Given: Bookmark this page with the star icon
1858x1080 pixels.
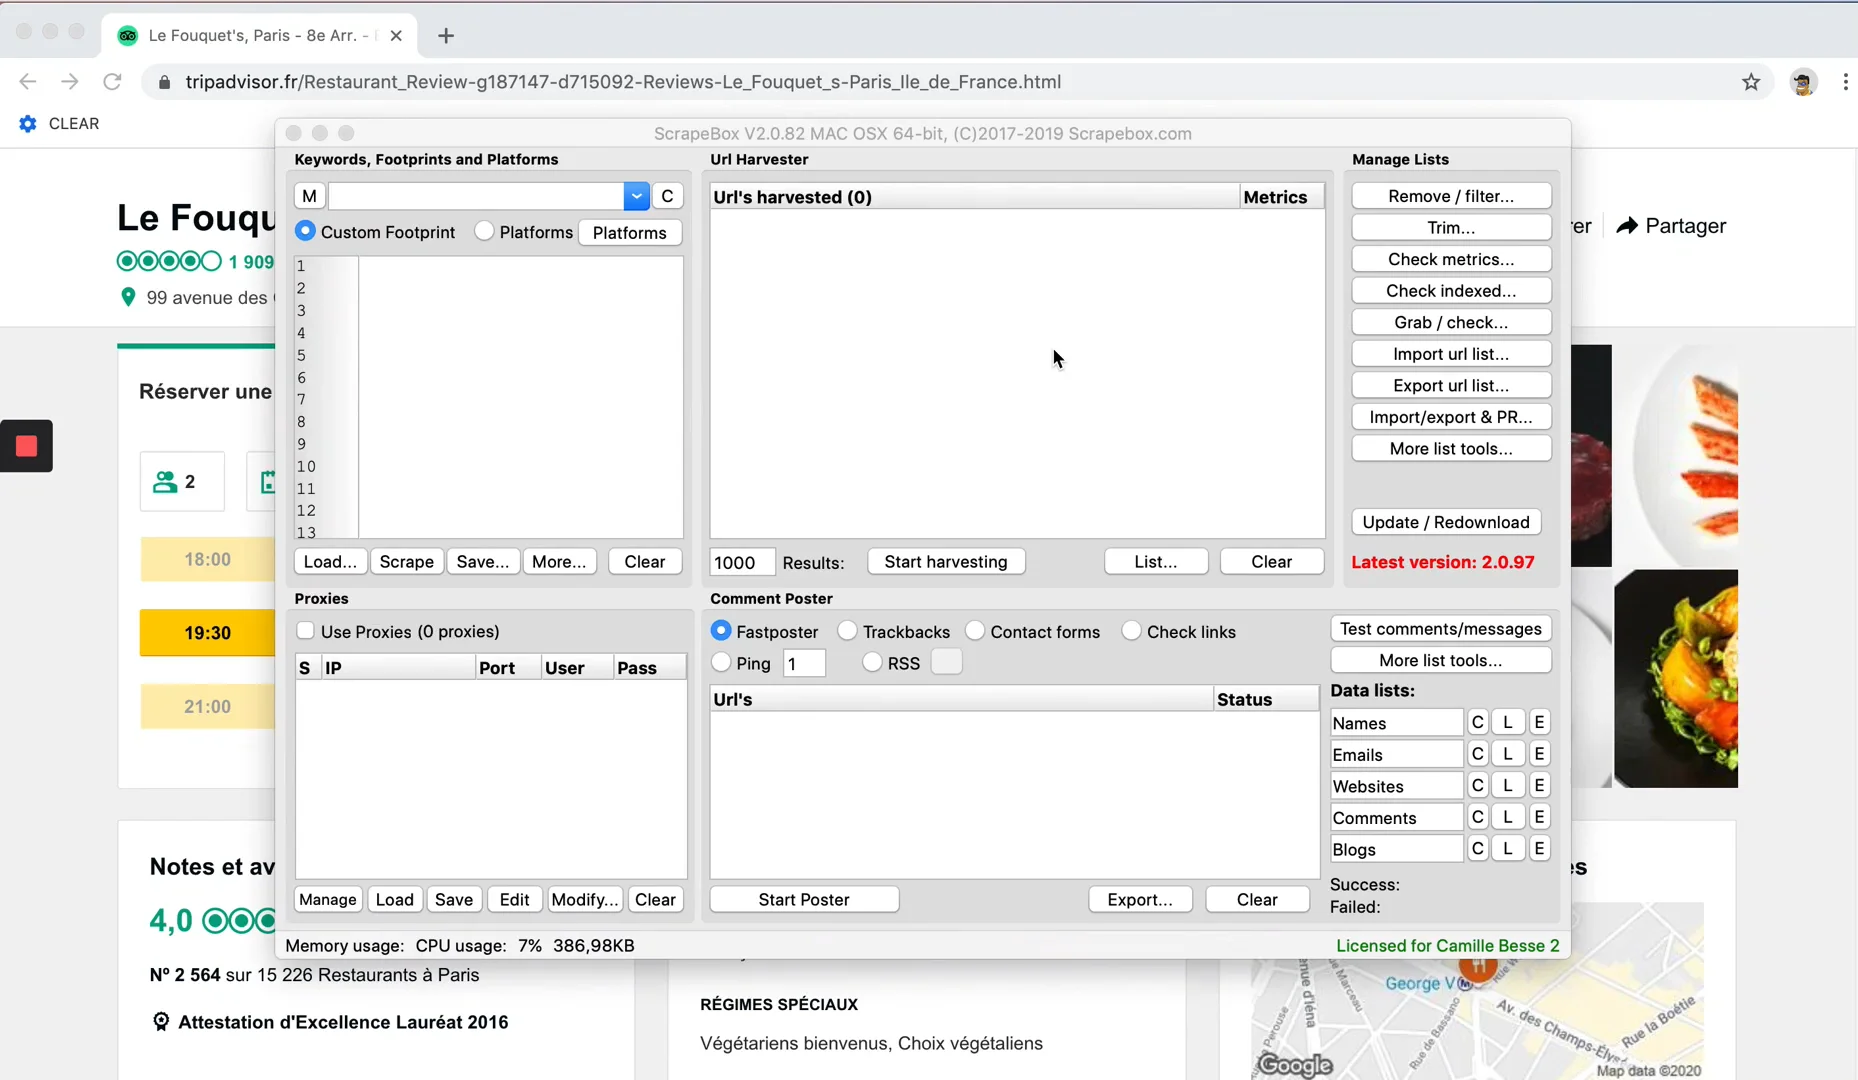Looking at the screenshot, I should [1750, 82].
